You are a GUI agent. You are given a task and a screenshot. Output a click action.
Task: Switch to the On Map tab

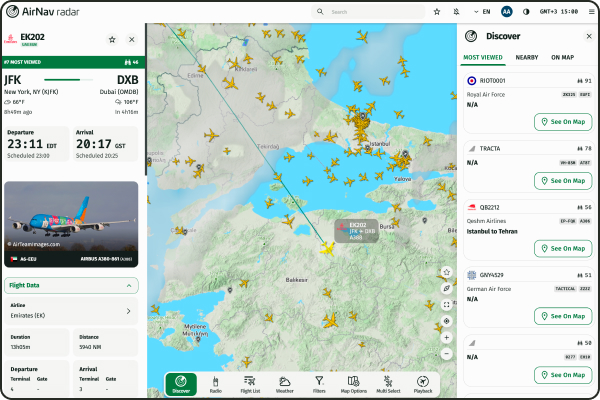[x=562, y=57]
